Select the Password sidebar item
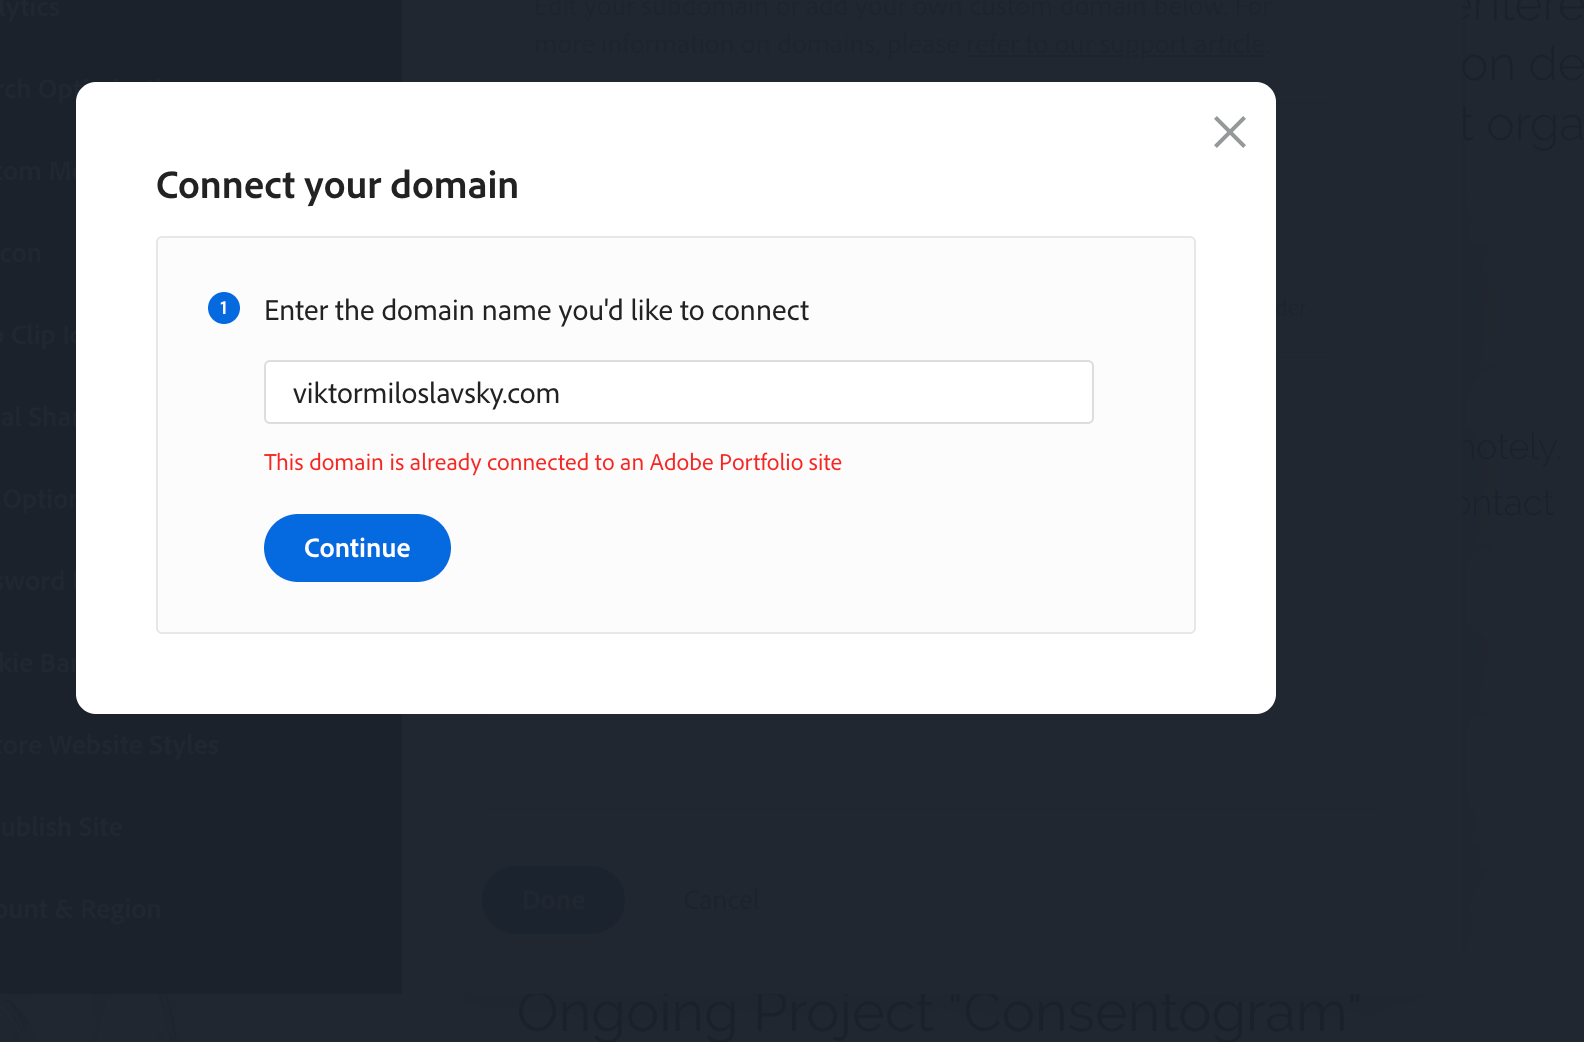The width and height of the screenshot is (1584, 1042). click(33, 581)
